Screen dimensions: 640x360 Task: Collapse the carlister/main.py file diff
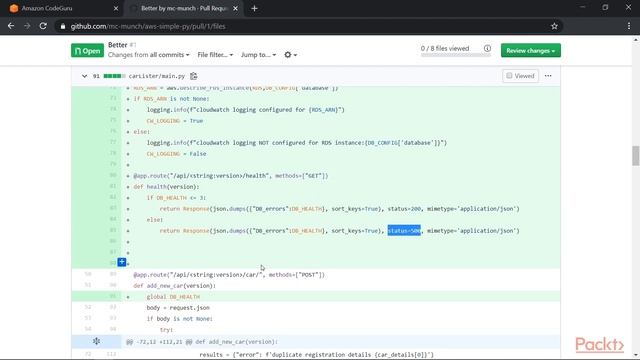[x=84, y=76]
